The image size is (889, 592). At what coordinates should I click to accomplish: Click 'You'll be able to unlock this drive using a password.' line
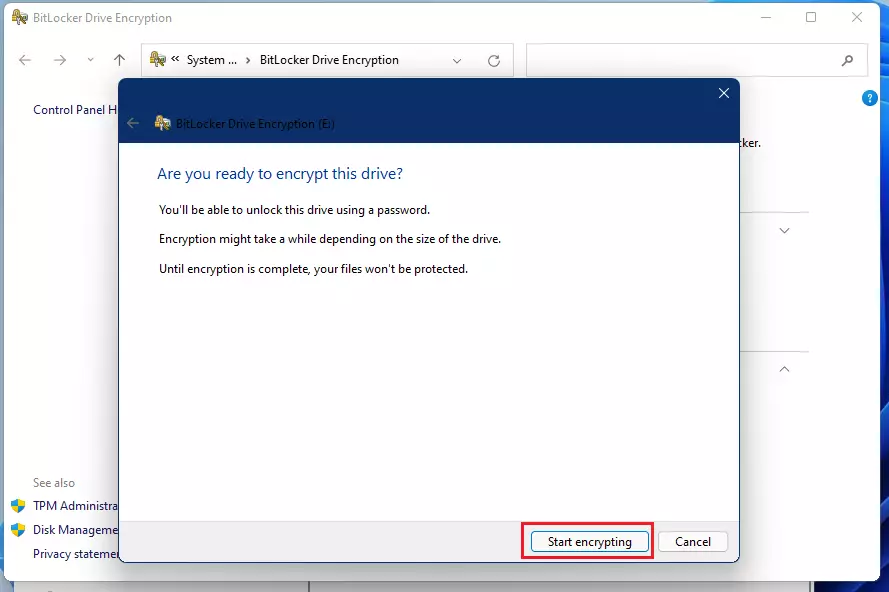(294, 210)
